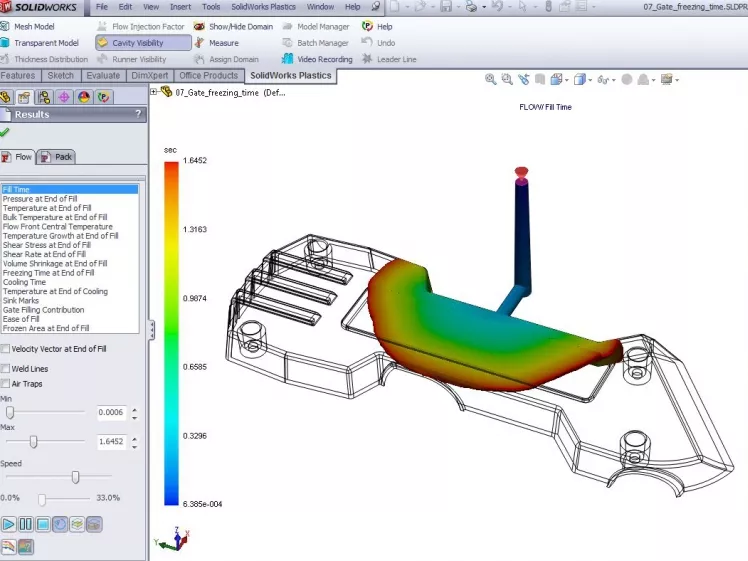Image resolution: width=748 pixels, height=561 pixels.
Task: Collapse the left panel using splitter handle
Action: click(x=152, y=330)
